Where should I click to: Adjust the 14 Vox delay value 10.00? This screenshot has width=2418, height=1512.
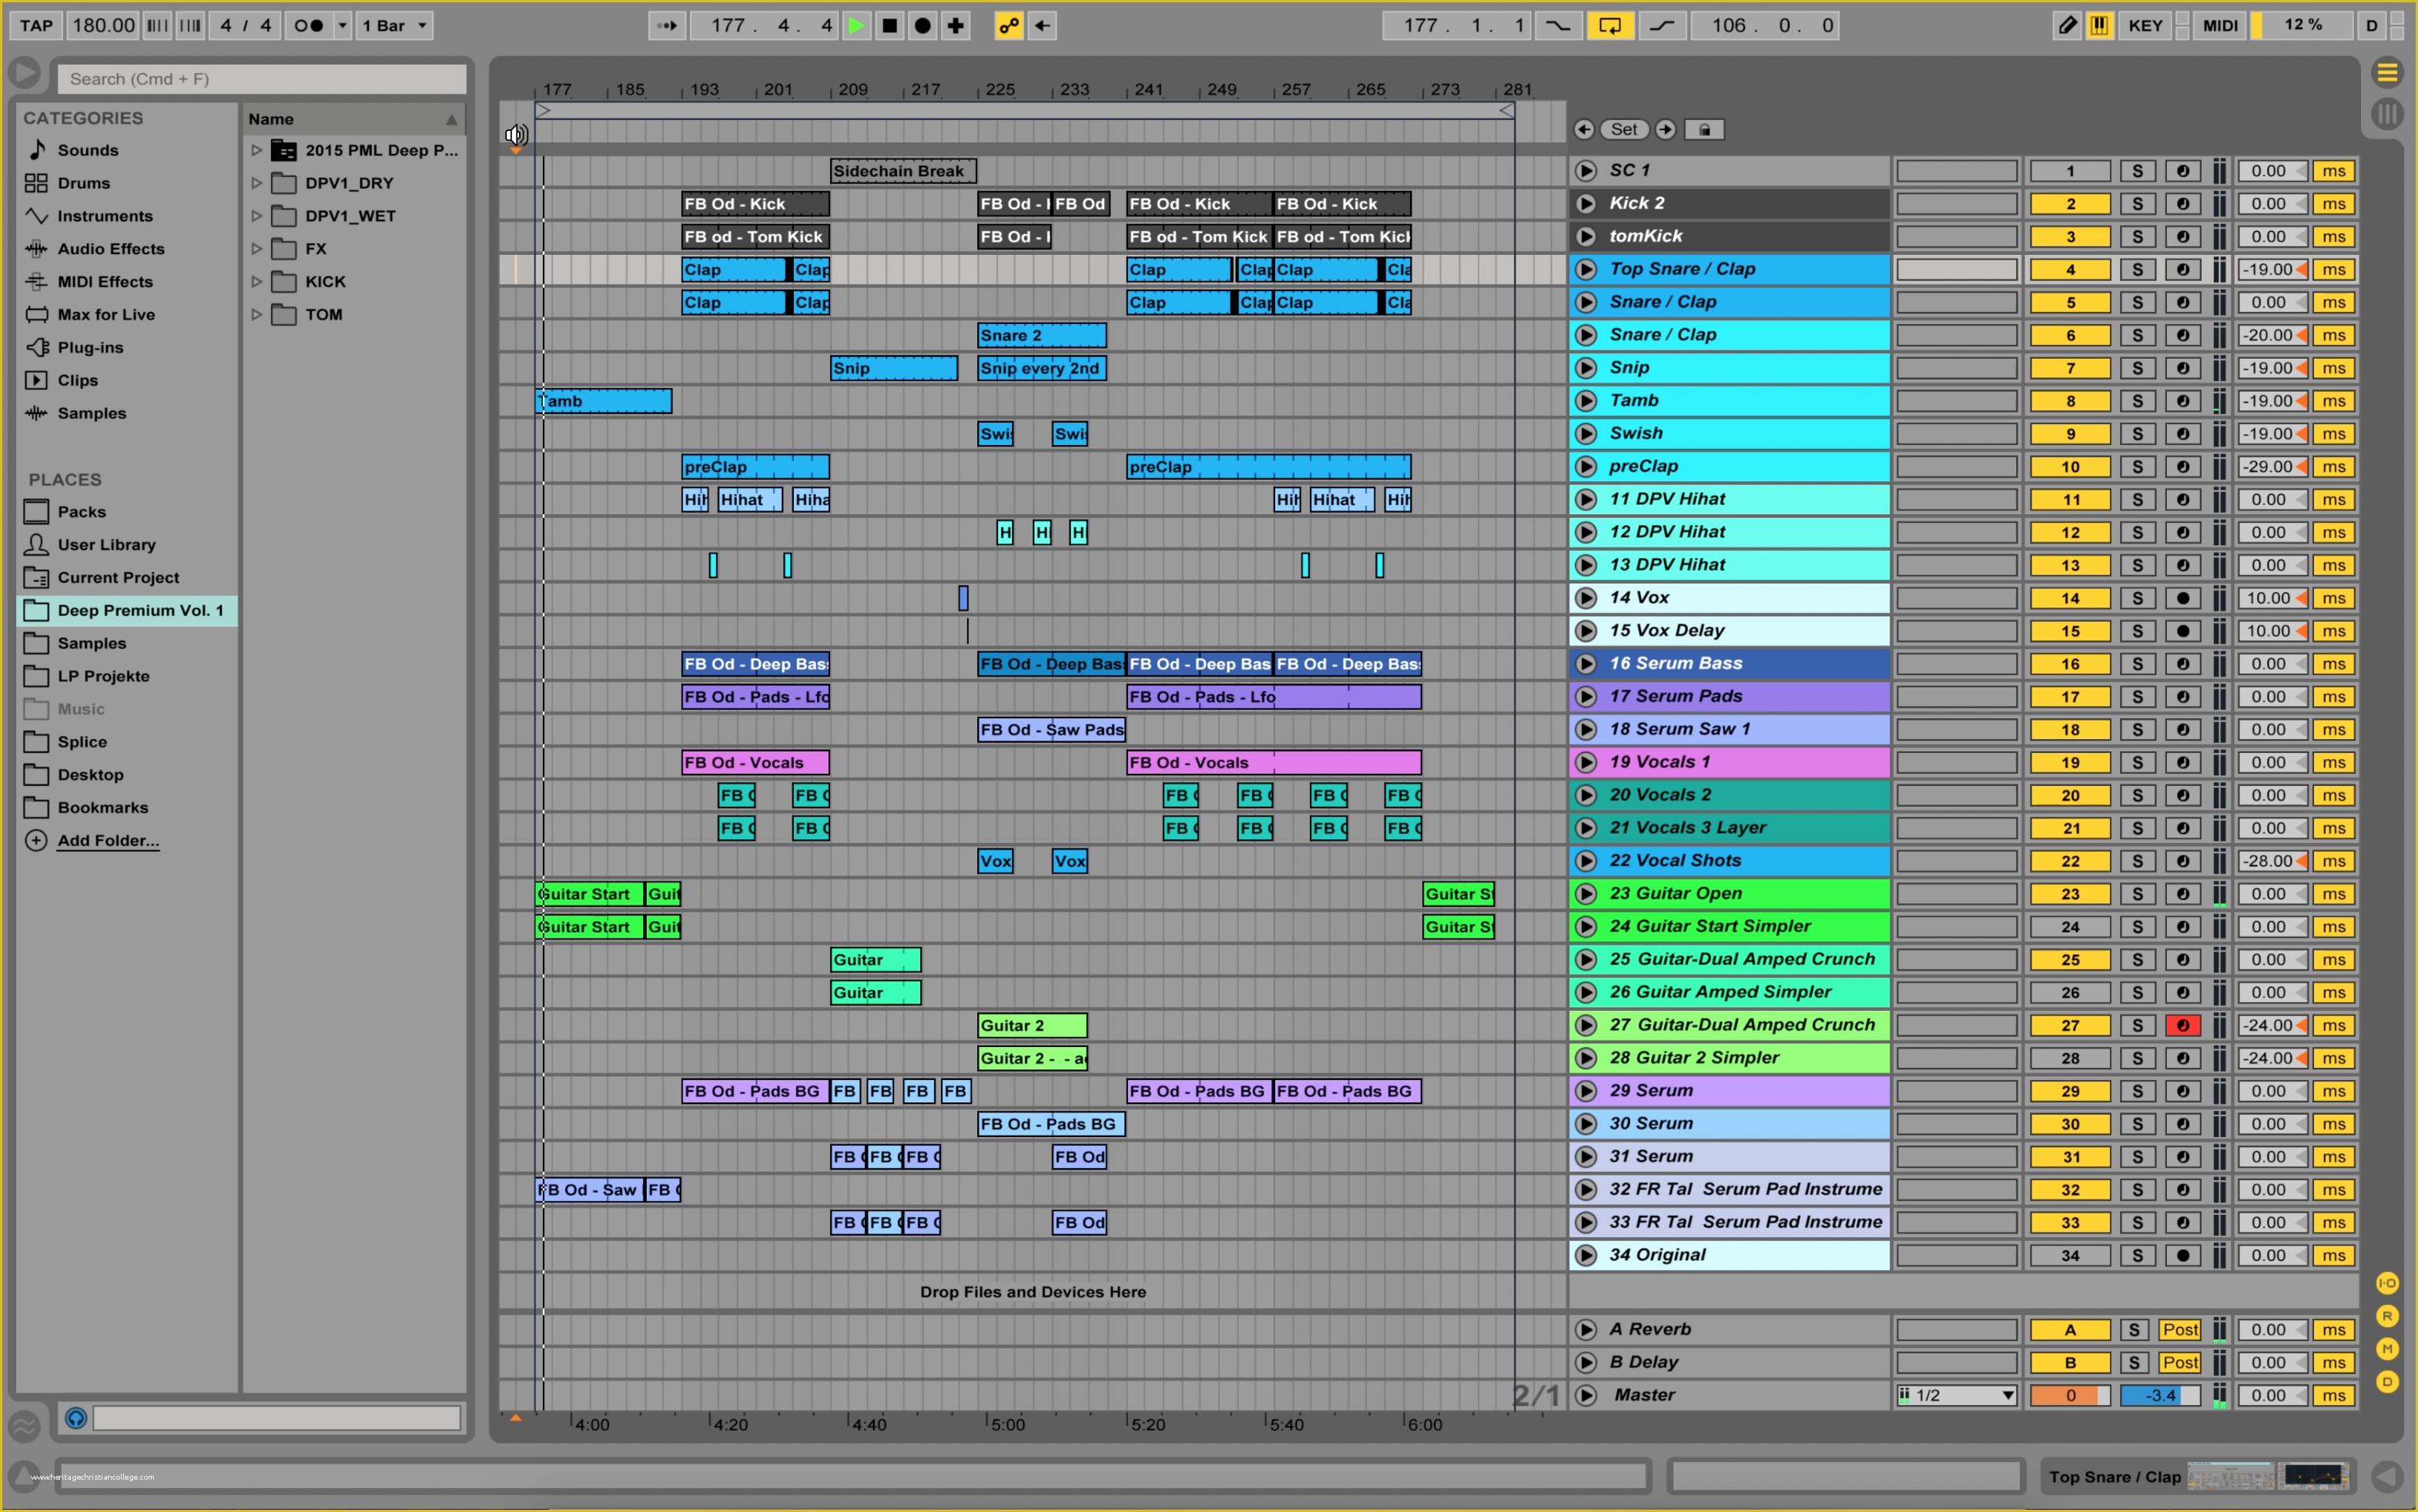click(x=2271, y=599)
